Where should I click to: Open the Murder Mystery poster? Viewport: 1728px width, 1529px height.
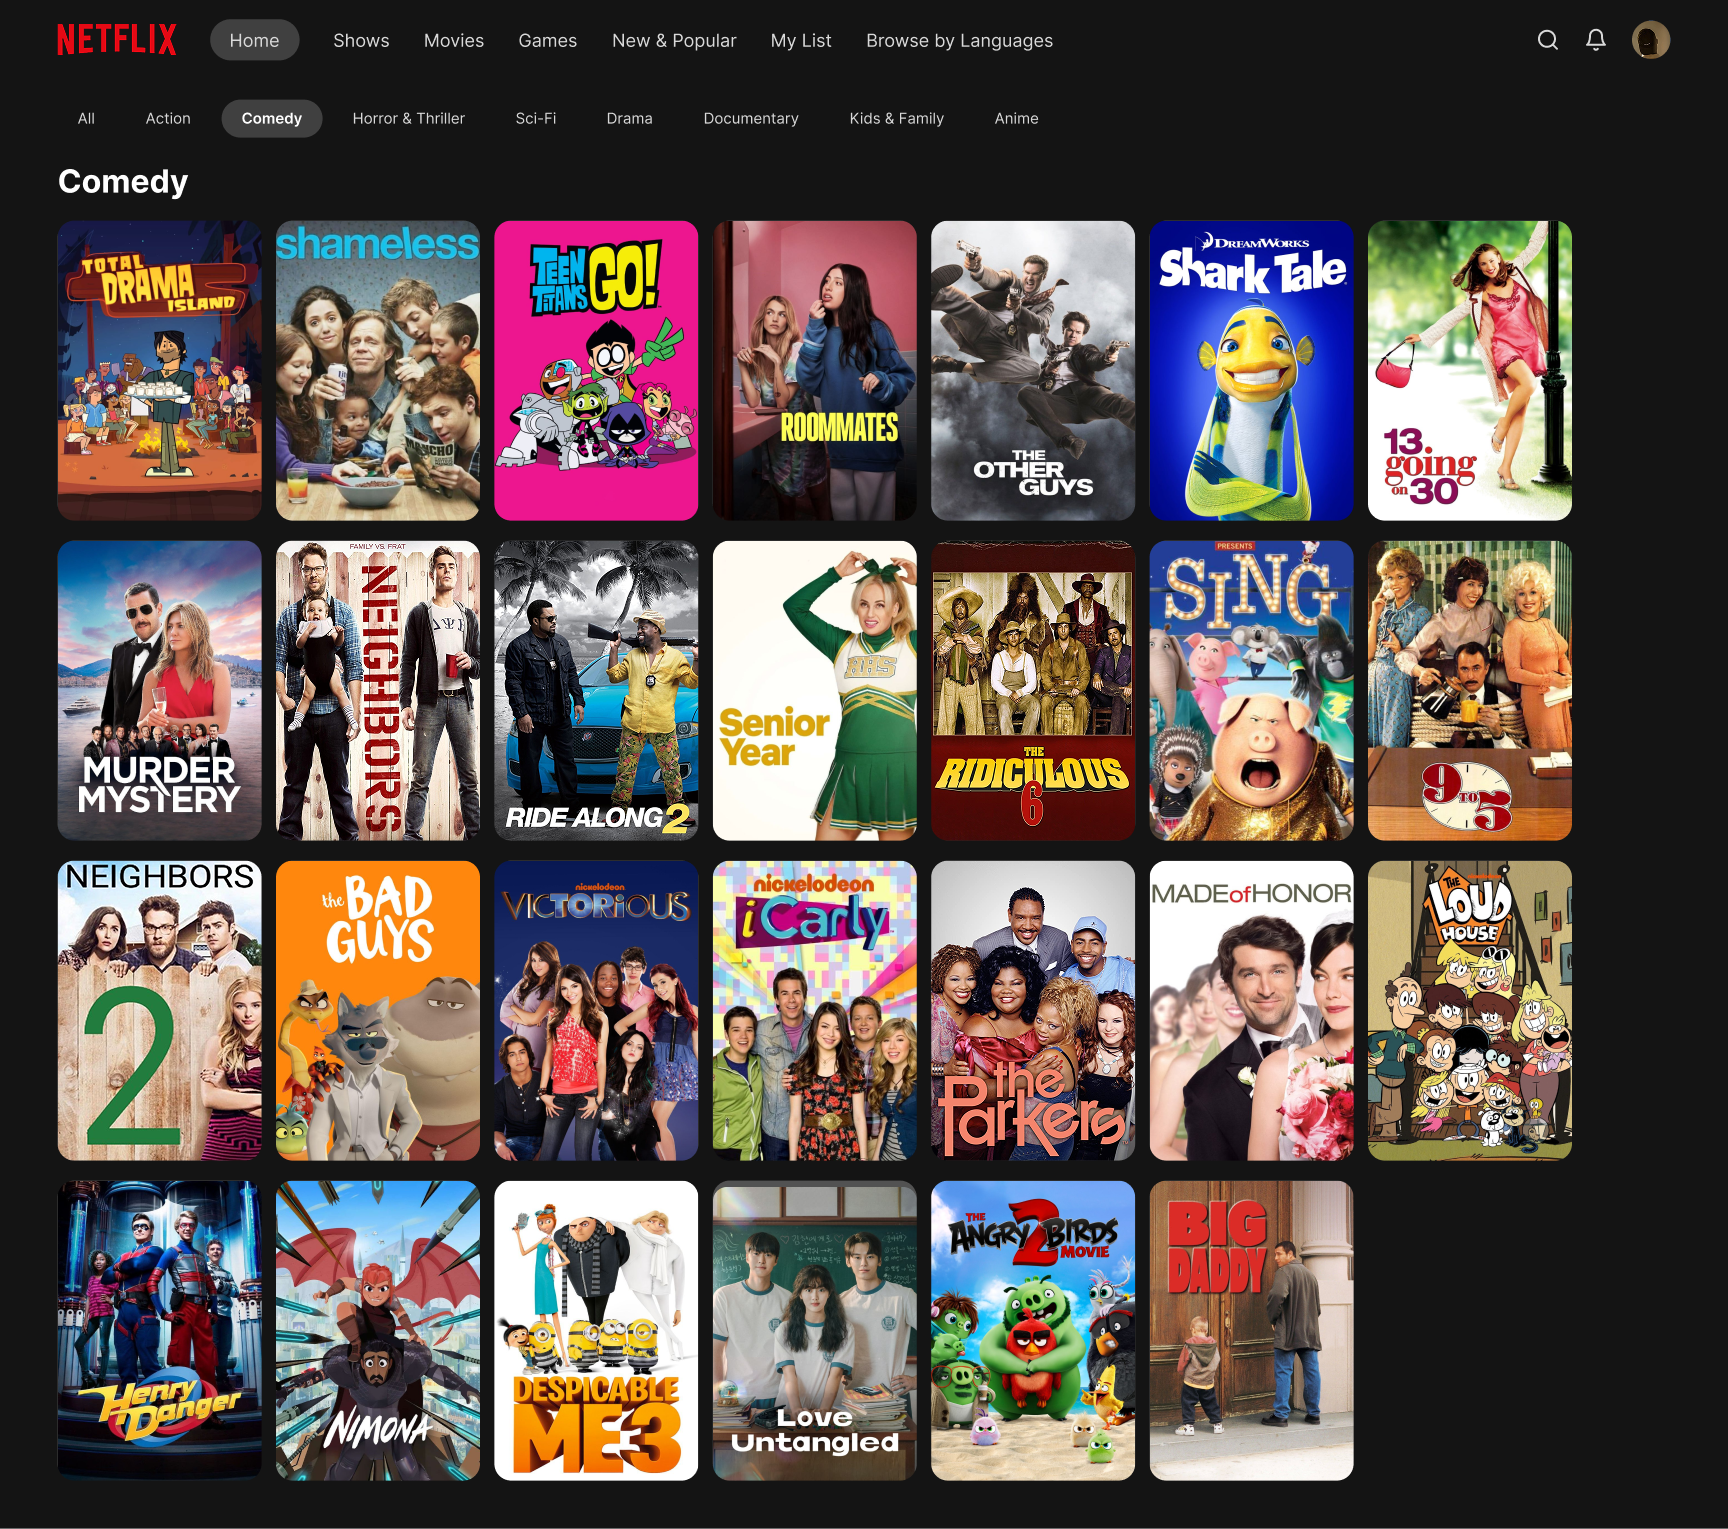[x=160, y=691]
